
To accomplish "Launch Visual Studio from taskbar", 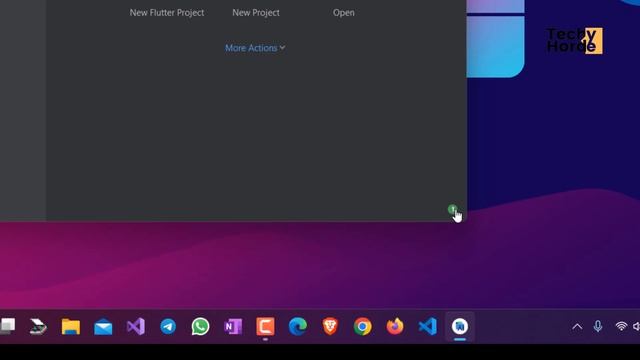I will click(136, 327).
